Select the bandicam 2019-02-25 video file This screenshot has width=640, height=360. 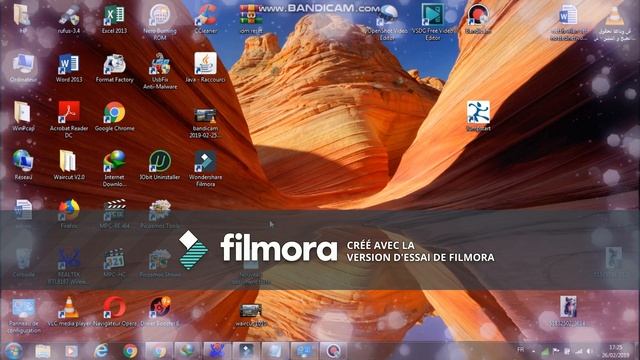[205, 122]
